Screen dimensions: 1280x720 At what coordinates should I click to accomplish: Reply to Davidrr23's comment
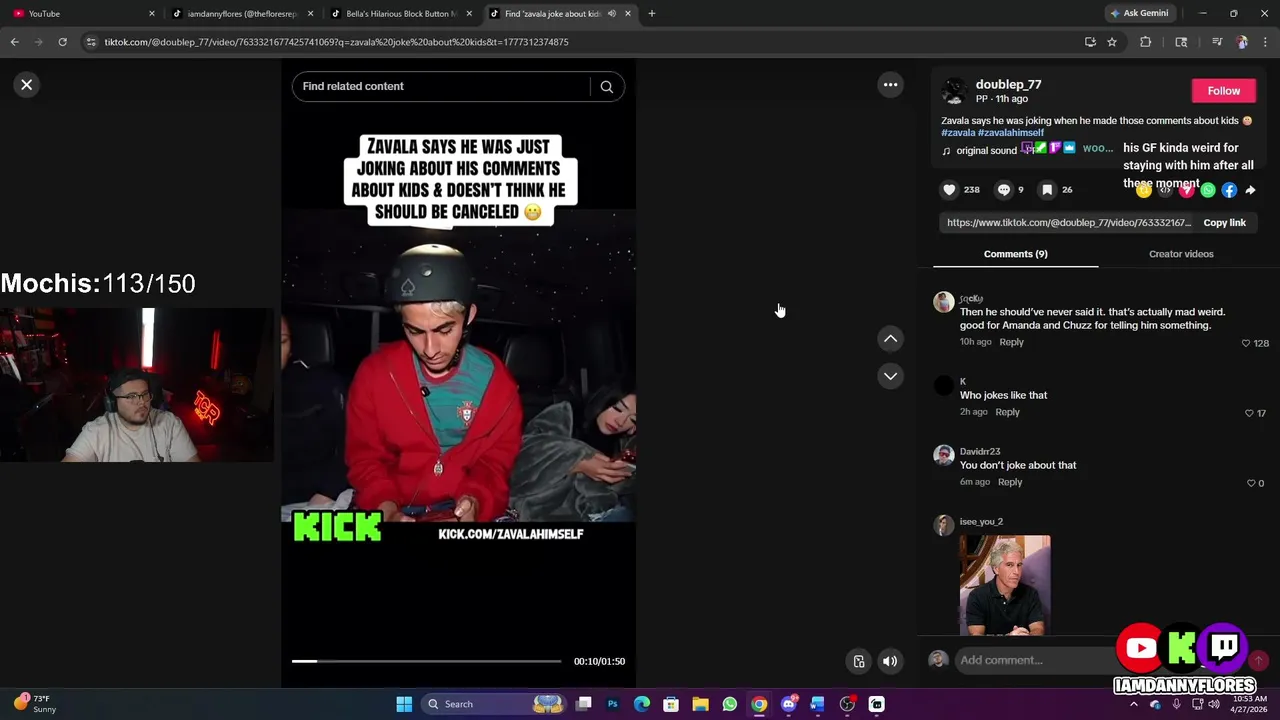coord(1010,482)
